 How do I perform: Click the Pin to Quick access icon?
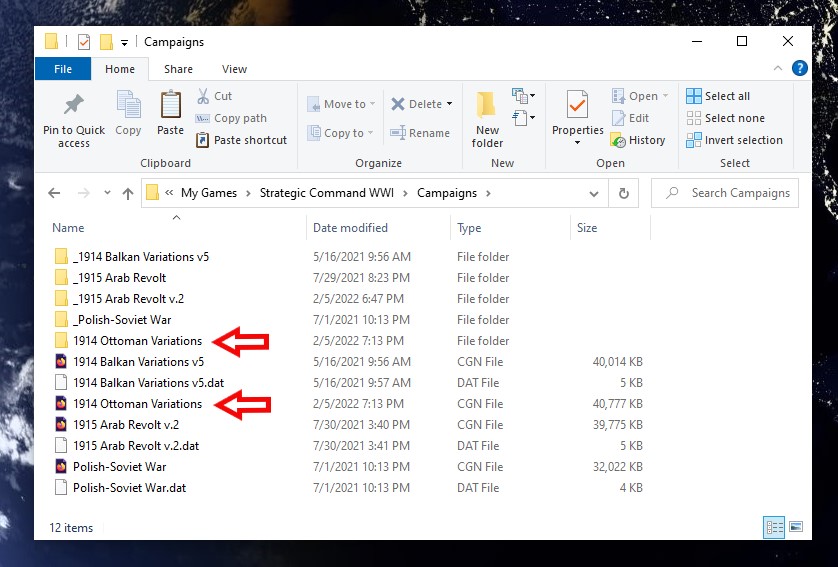74,105
